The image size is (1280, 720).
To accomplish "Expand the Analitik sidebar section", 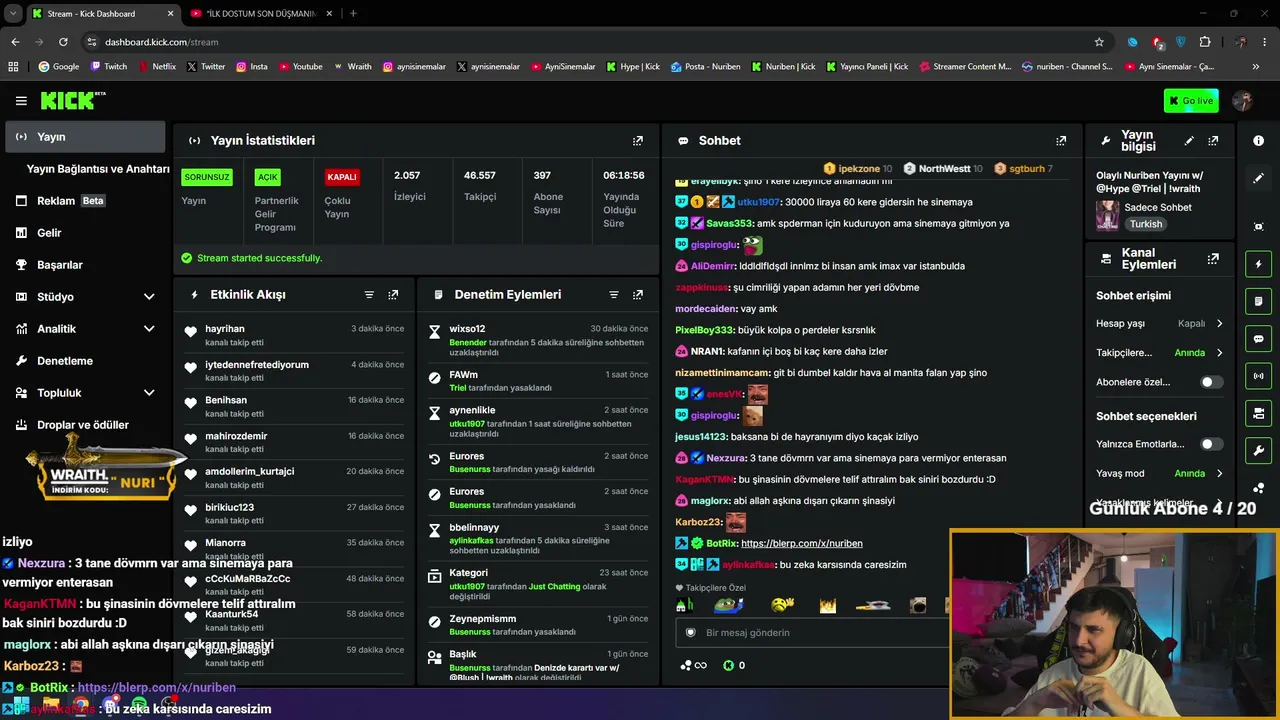I will pyautogui.click(x=149, y=329).
